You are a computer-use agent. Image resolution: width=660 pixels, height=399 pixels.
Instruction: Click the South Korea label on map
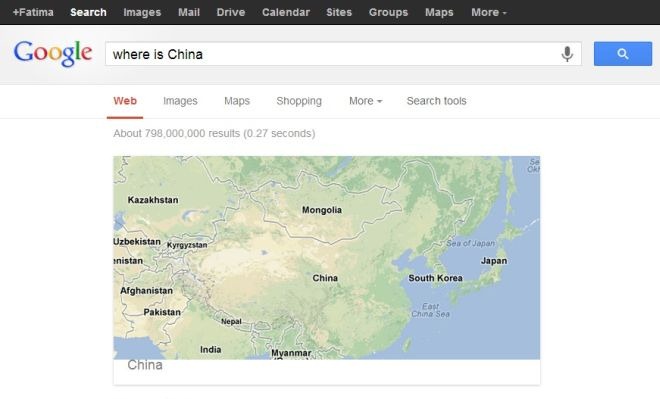point(435,278)
